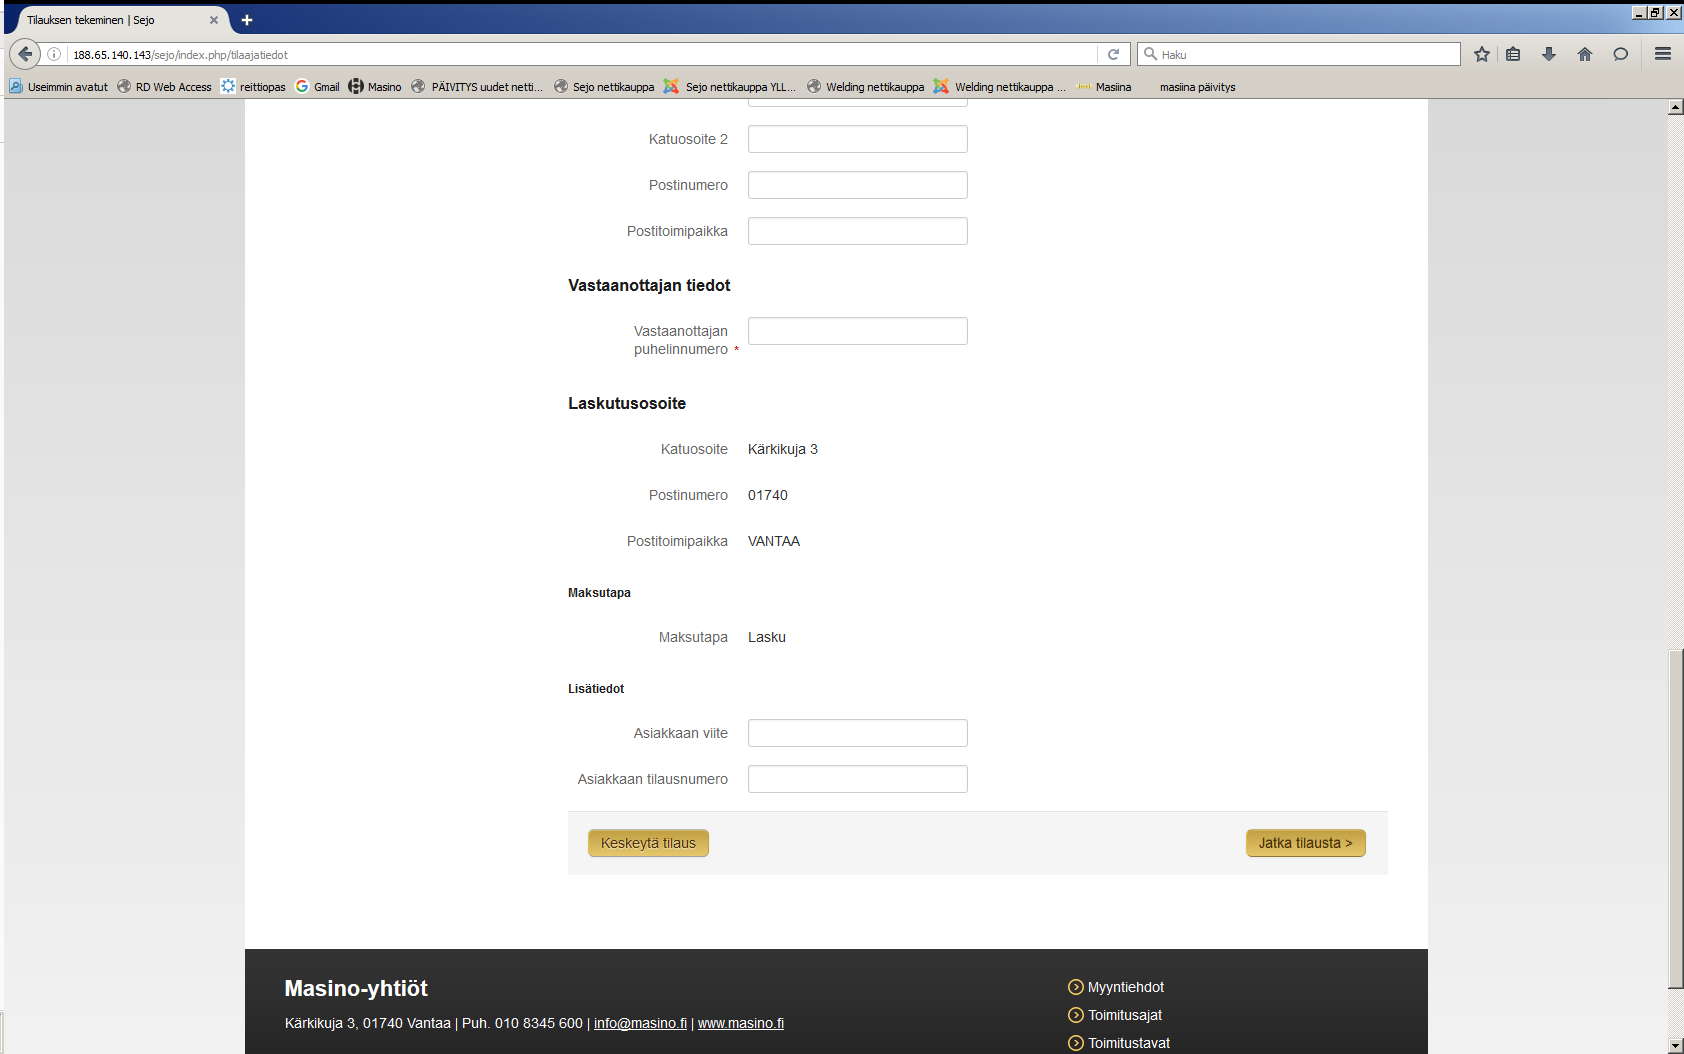
Task: Go to the browser home icon
Action: tap(1585, 54)
